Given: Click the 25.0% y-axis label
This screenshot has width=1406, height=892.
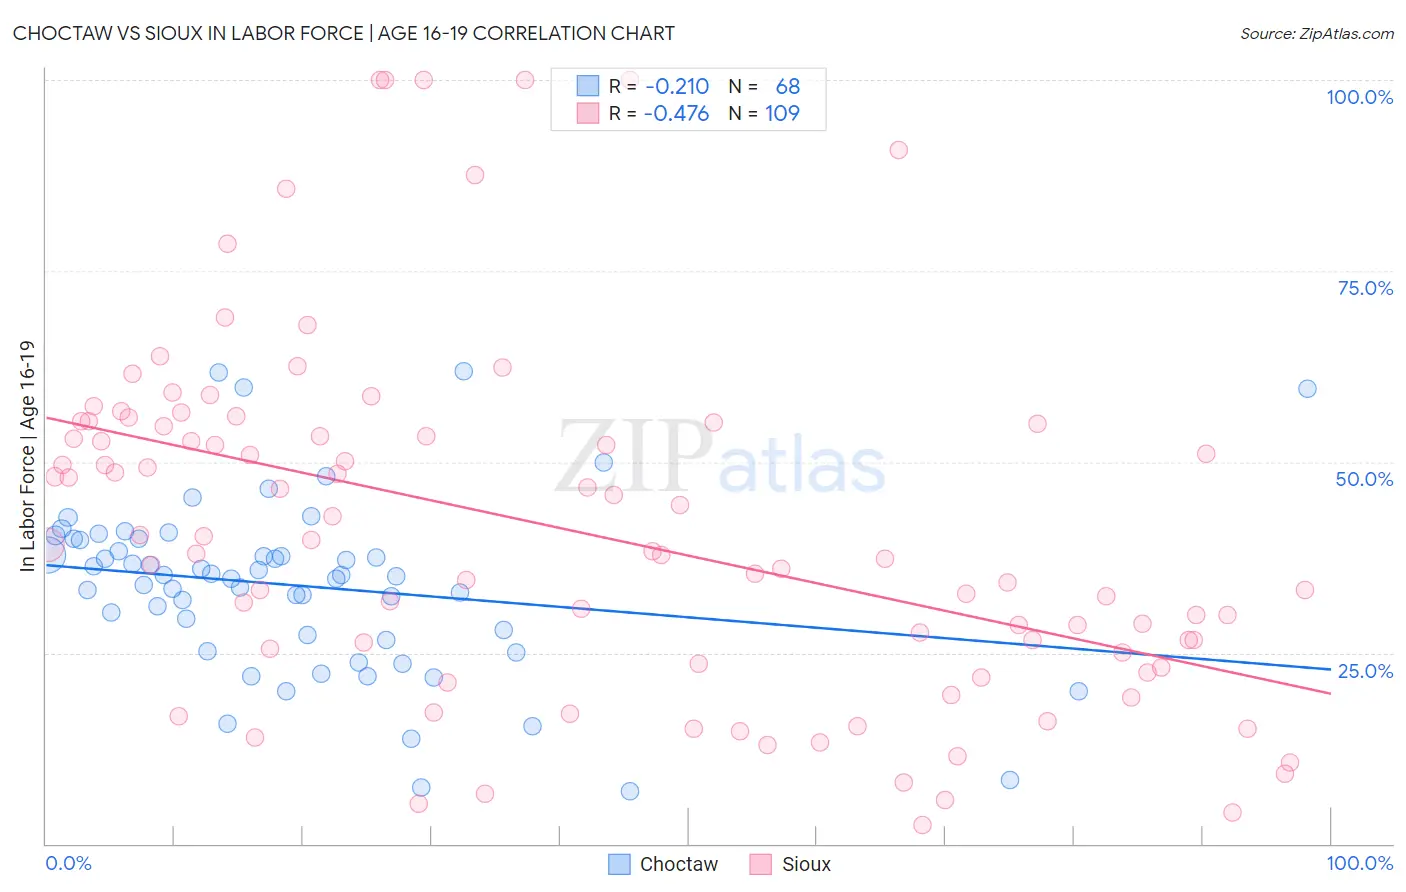Looking at the screenshot, I should pos(1365,671).
